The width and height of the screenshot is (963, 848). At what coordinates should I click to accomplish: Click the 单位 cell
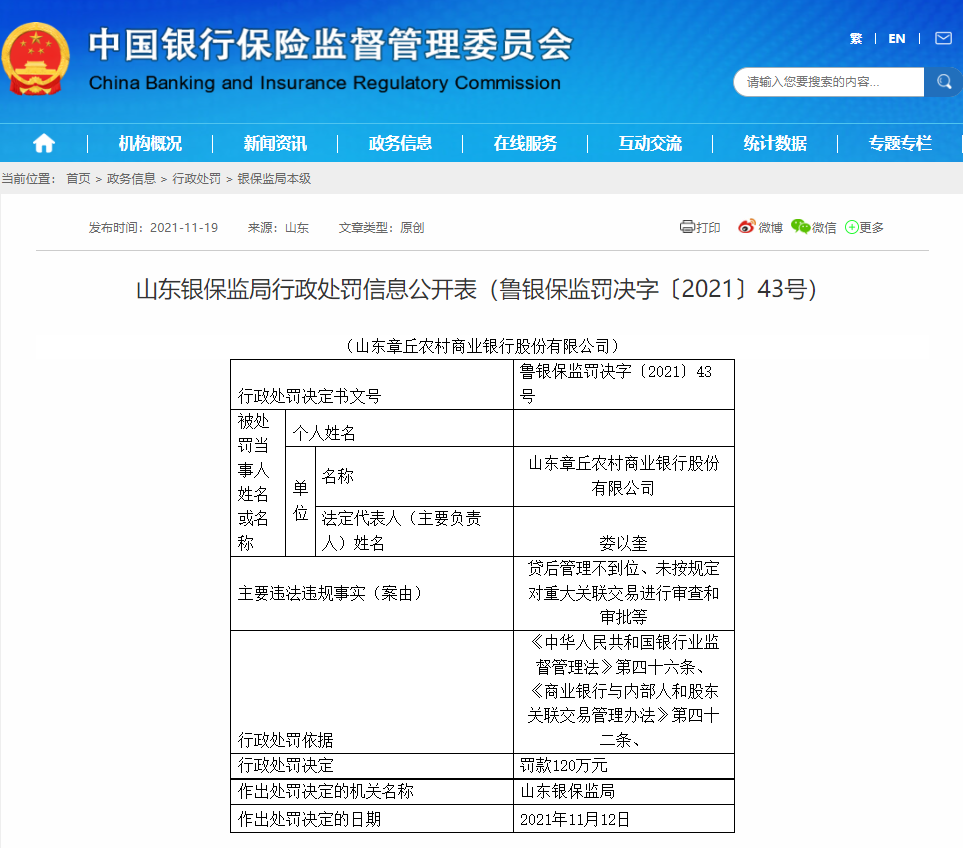300,501
